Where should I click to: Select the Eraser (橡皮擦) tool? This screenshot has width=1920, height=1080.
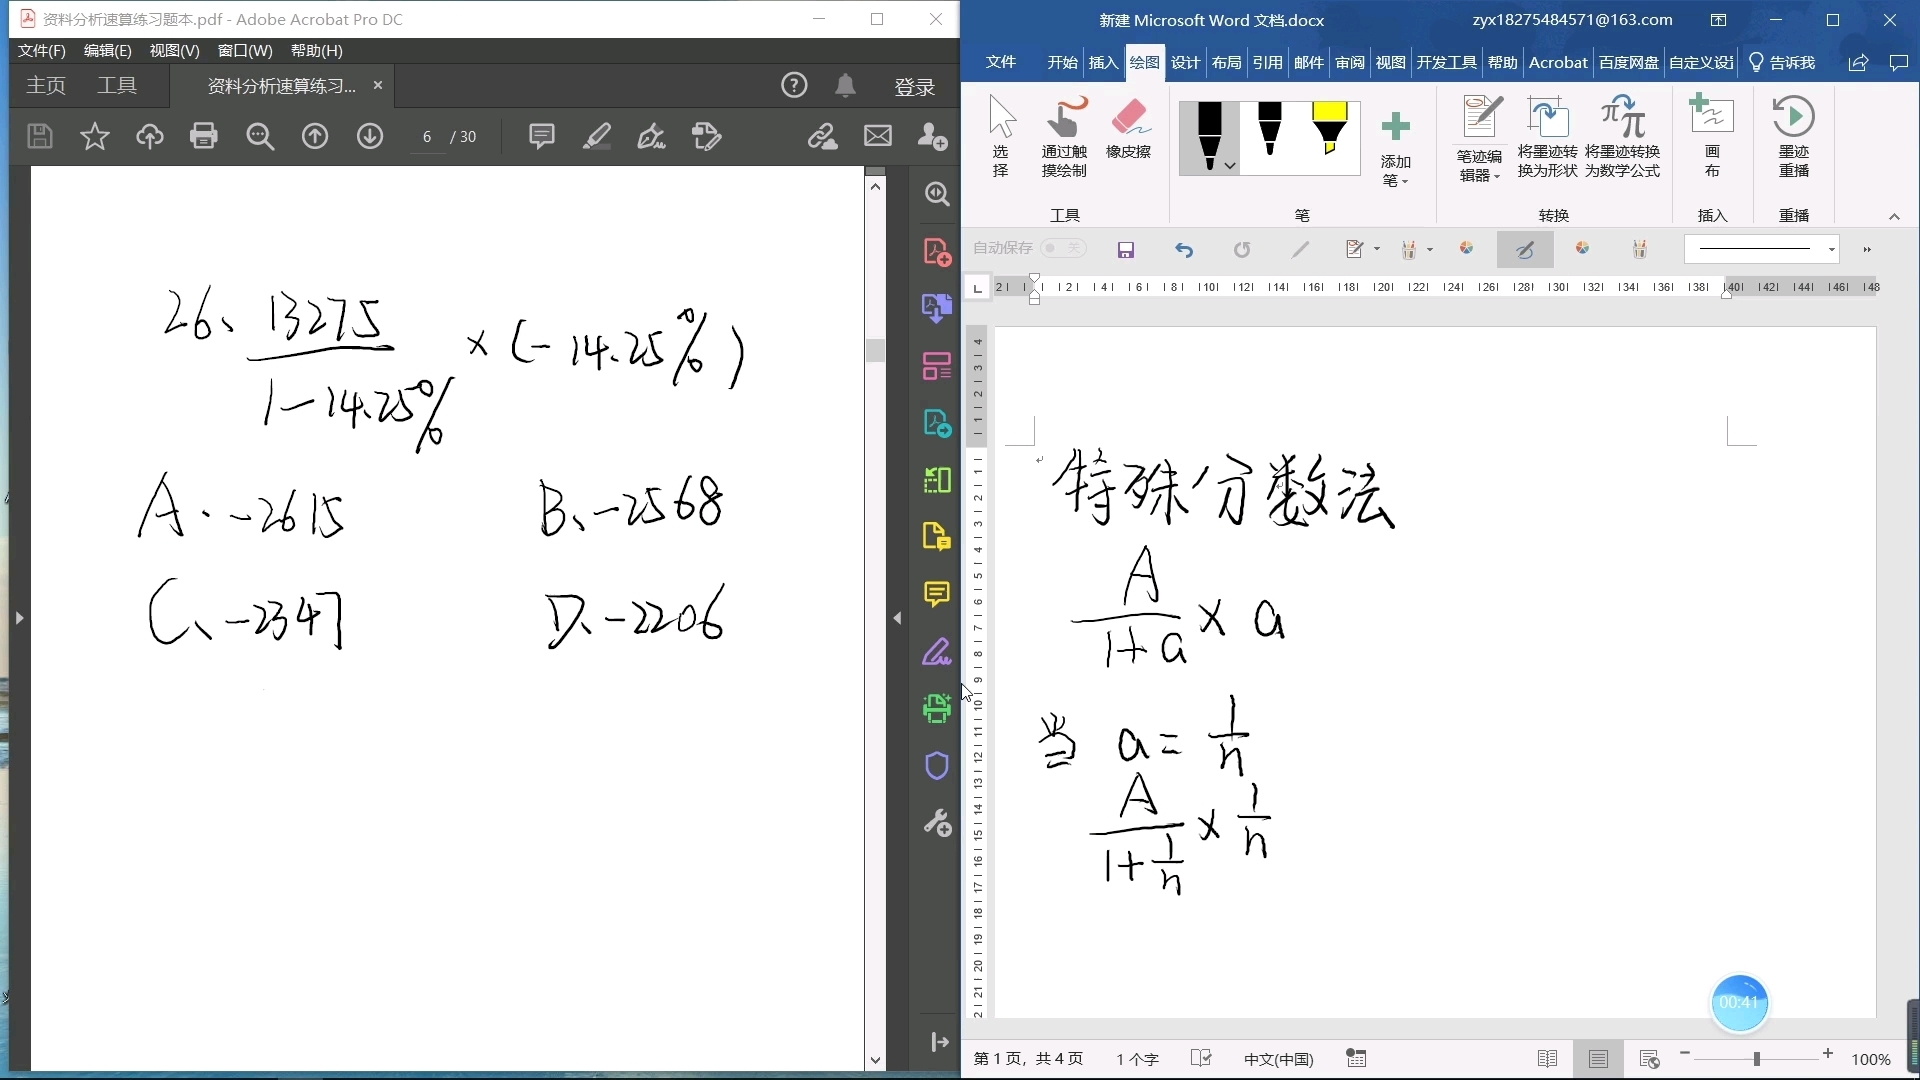(x=1128, y=130)
